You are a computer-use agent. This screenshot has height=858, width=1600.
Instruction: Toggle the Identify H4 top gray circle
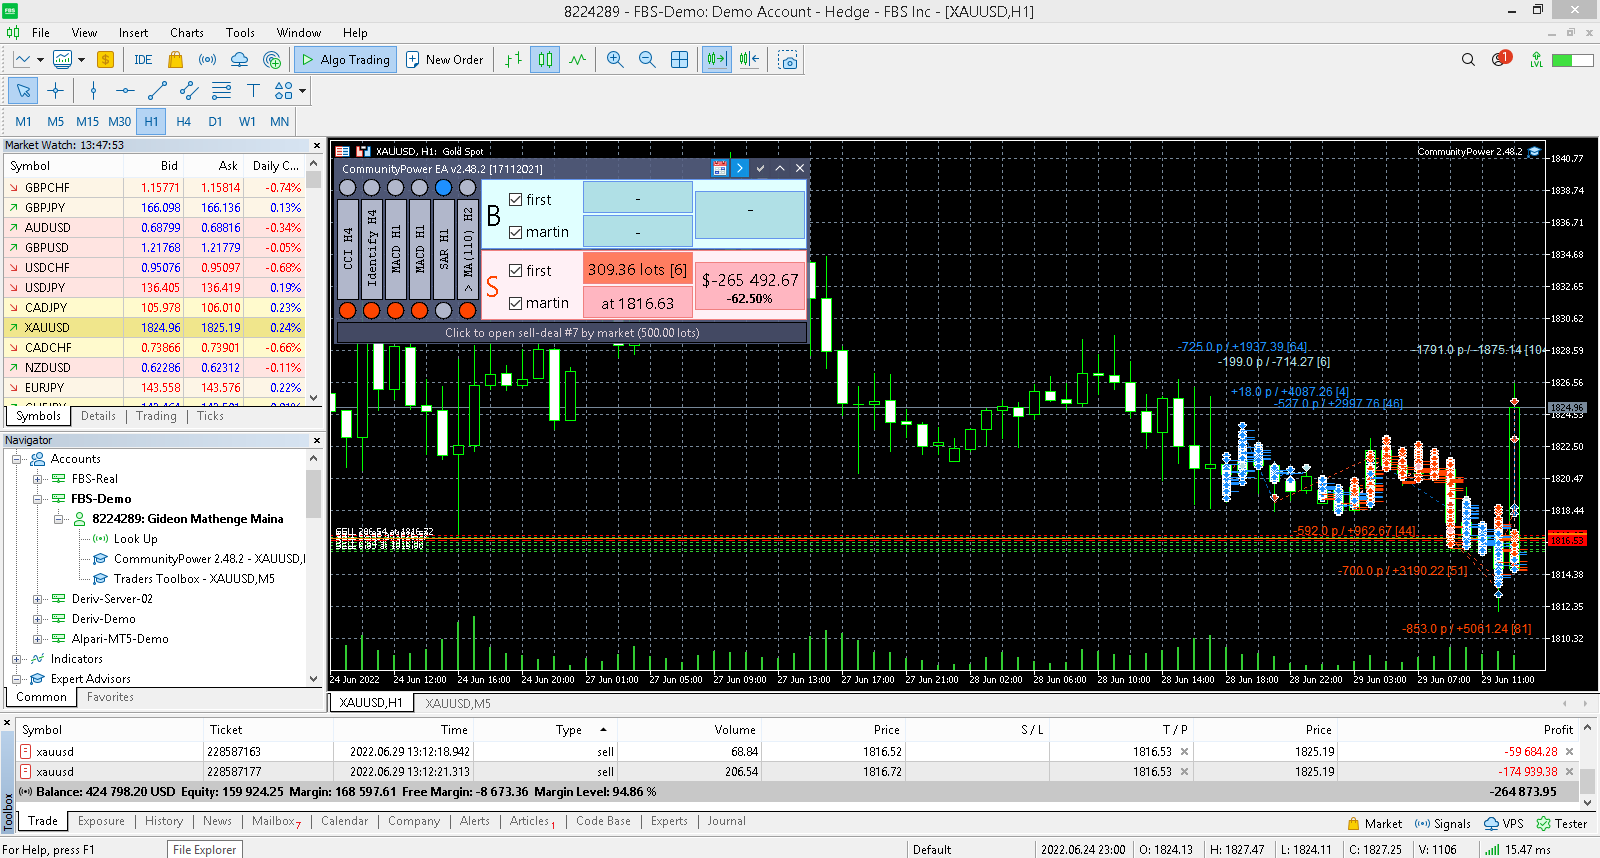click(372, 188)
